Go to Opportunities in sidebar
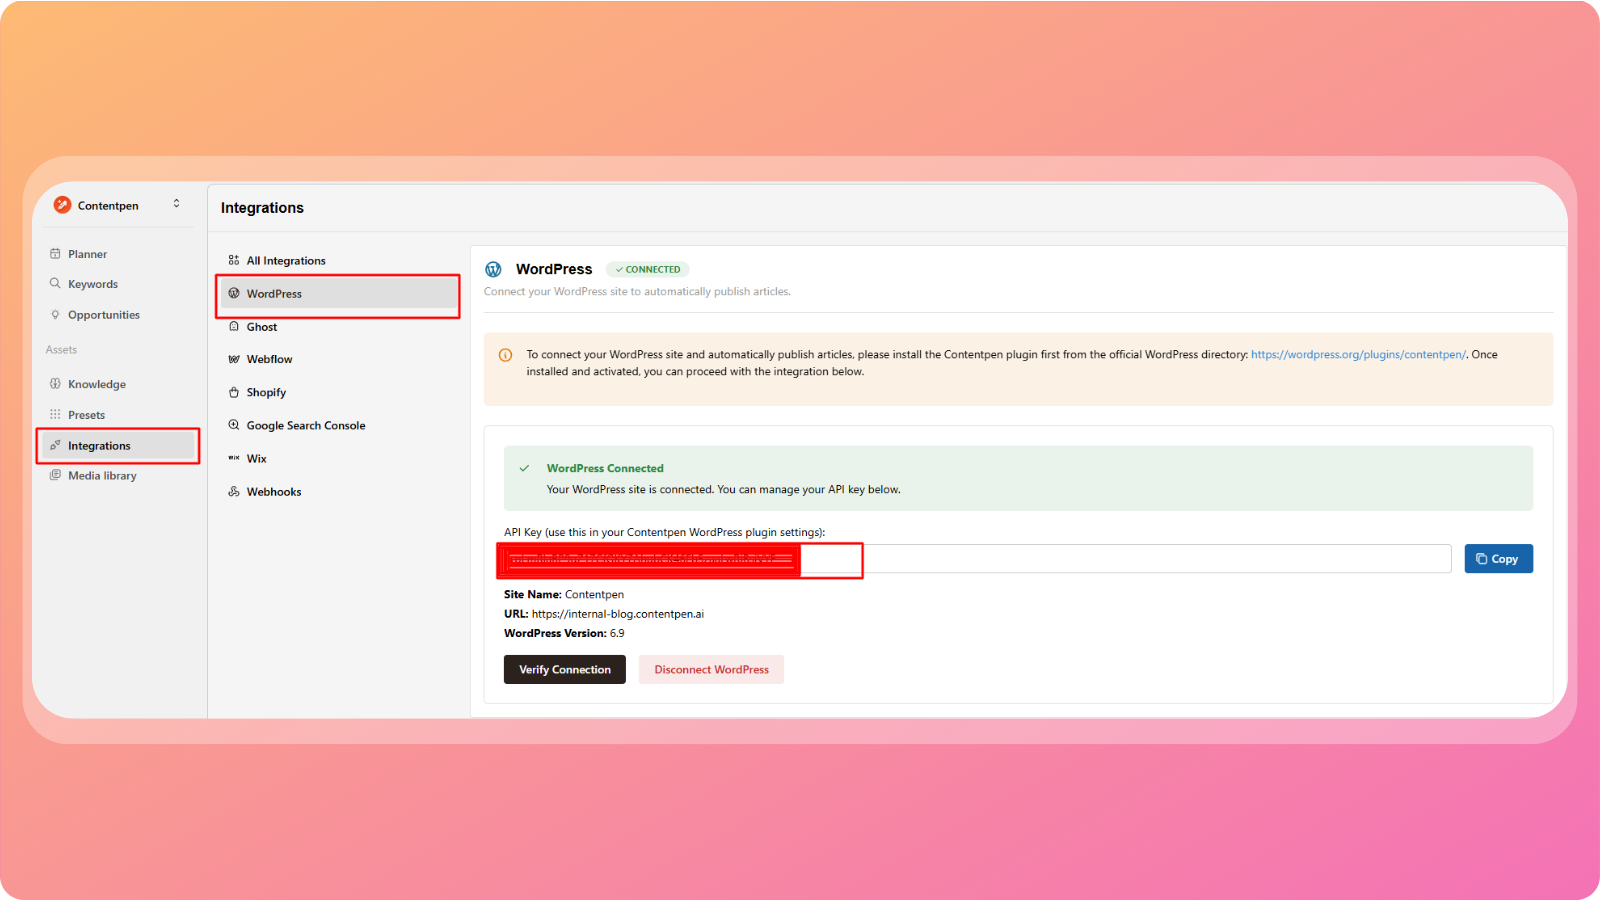 click(103, 315)
